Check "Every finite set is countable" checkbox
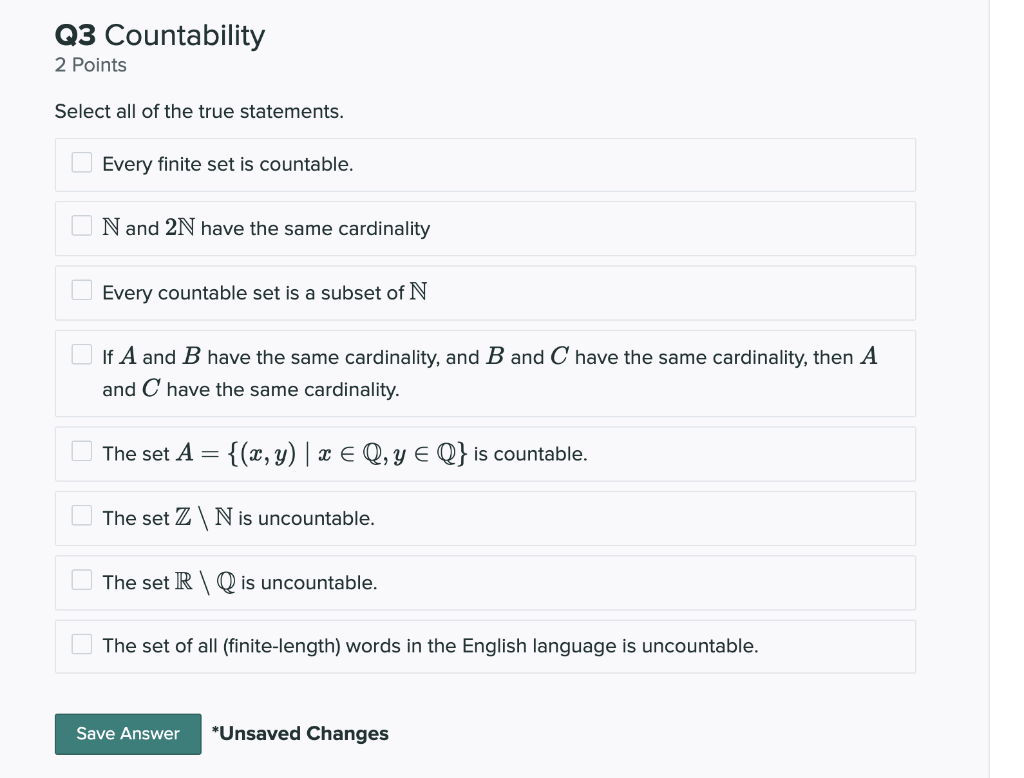 tap(81, 161)
